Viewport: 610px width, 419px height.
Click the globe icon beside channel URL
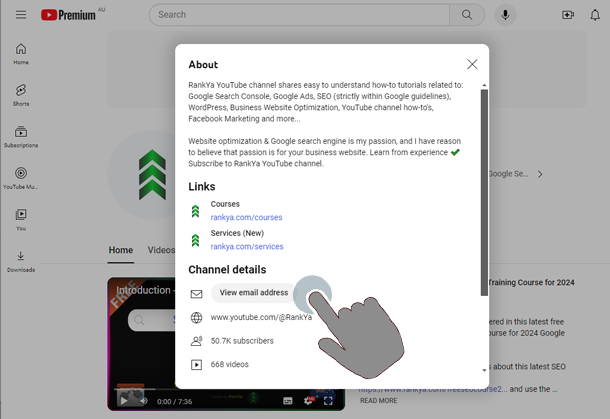[x=196, y=317]
